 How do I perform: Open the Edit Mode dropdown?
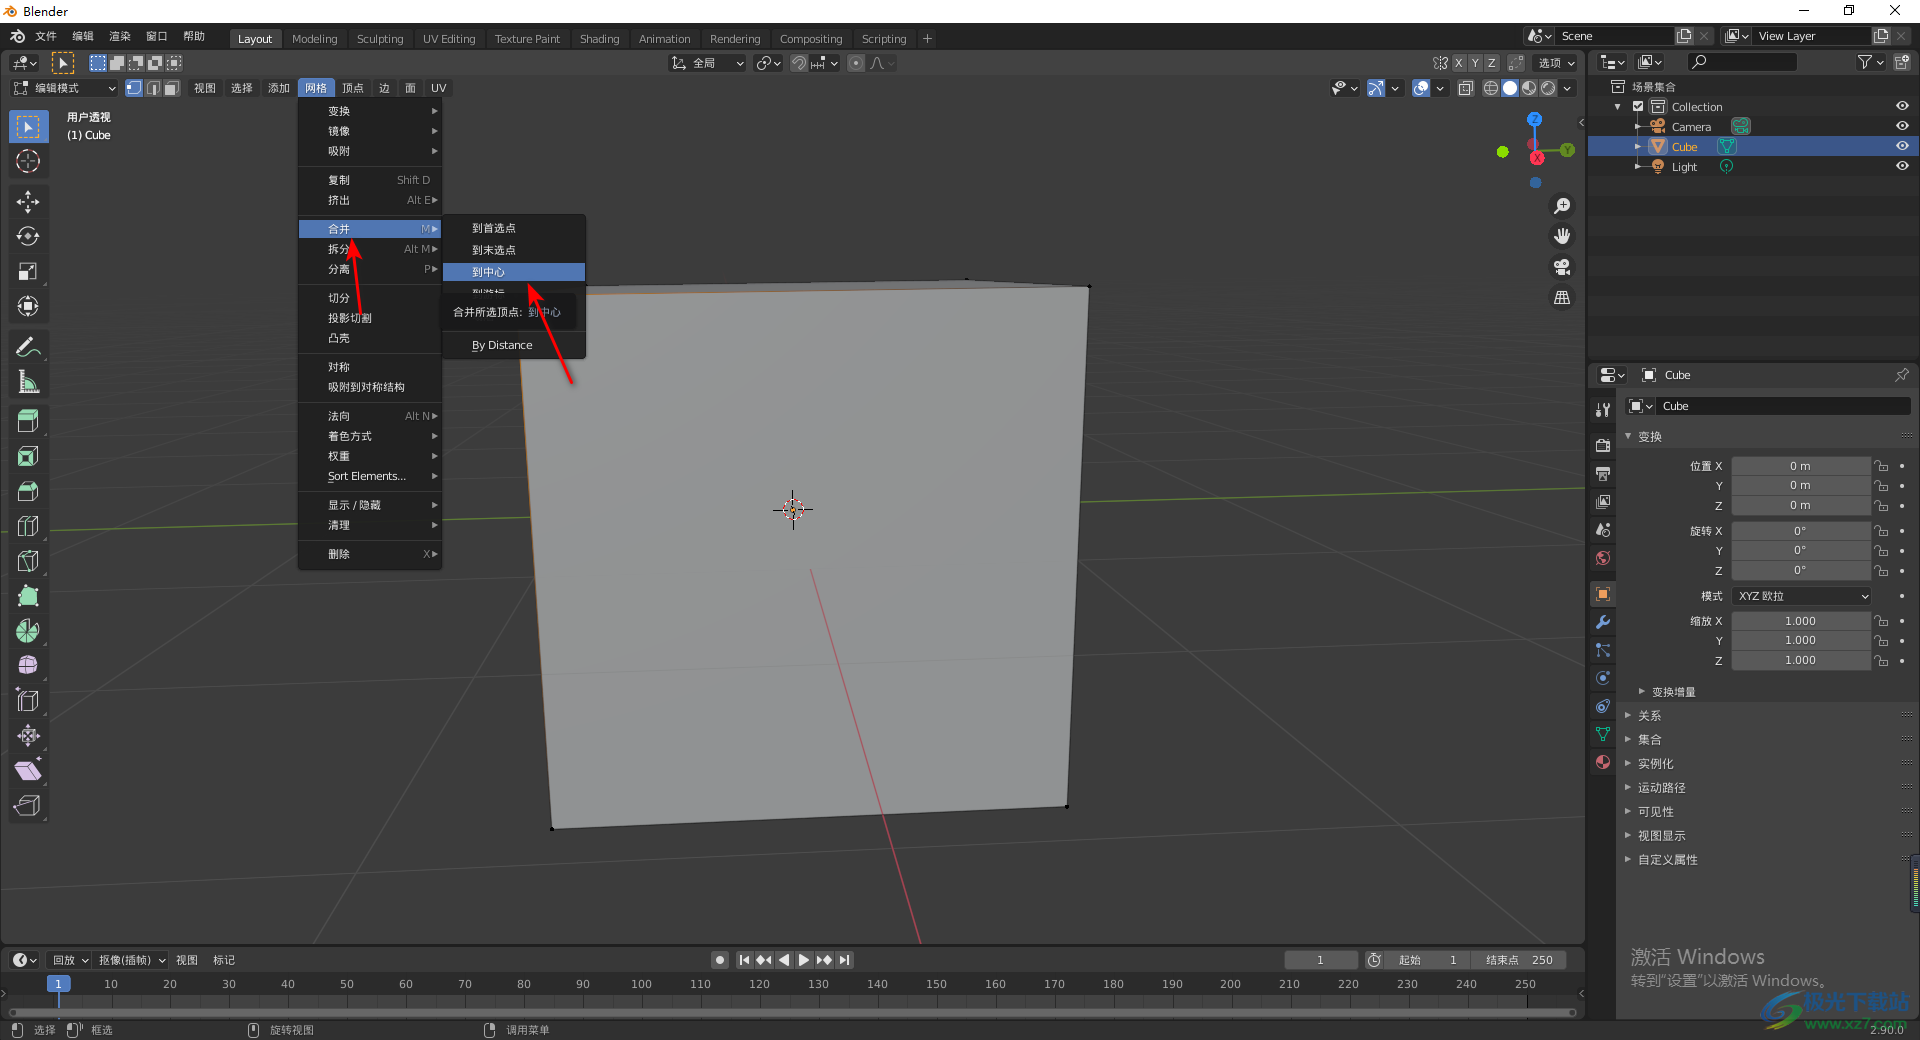coord(65,88)
